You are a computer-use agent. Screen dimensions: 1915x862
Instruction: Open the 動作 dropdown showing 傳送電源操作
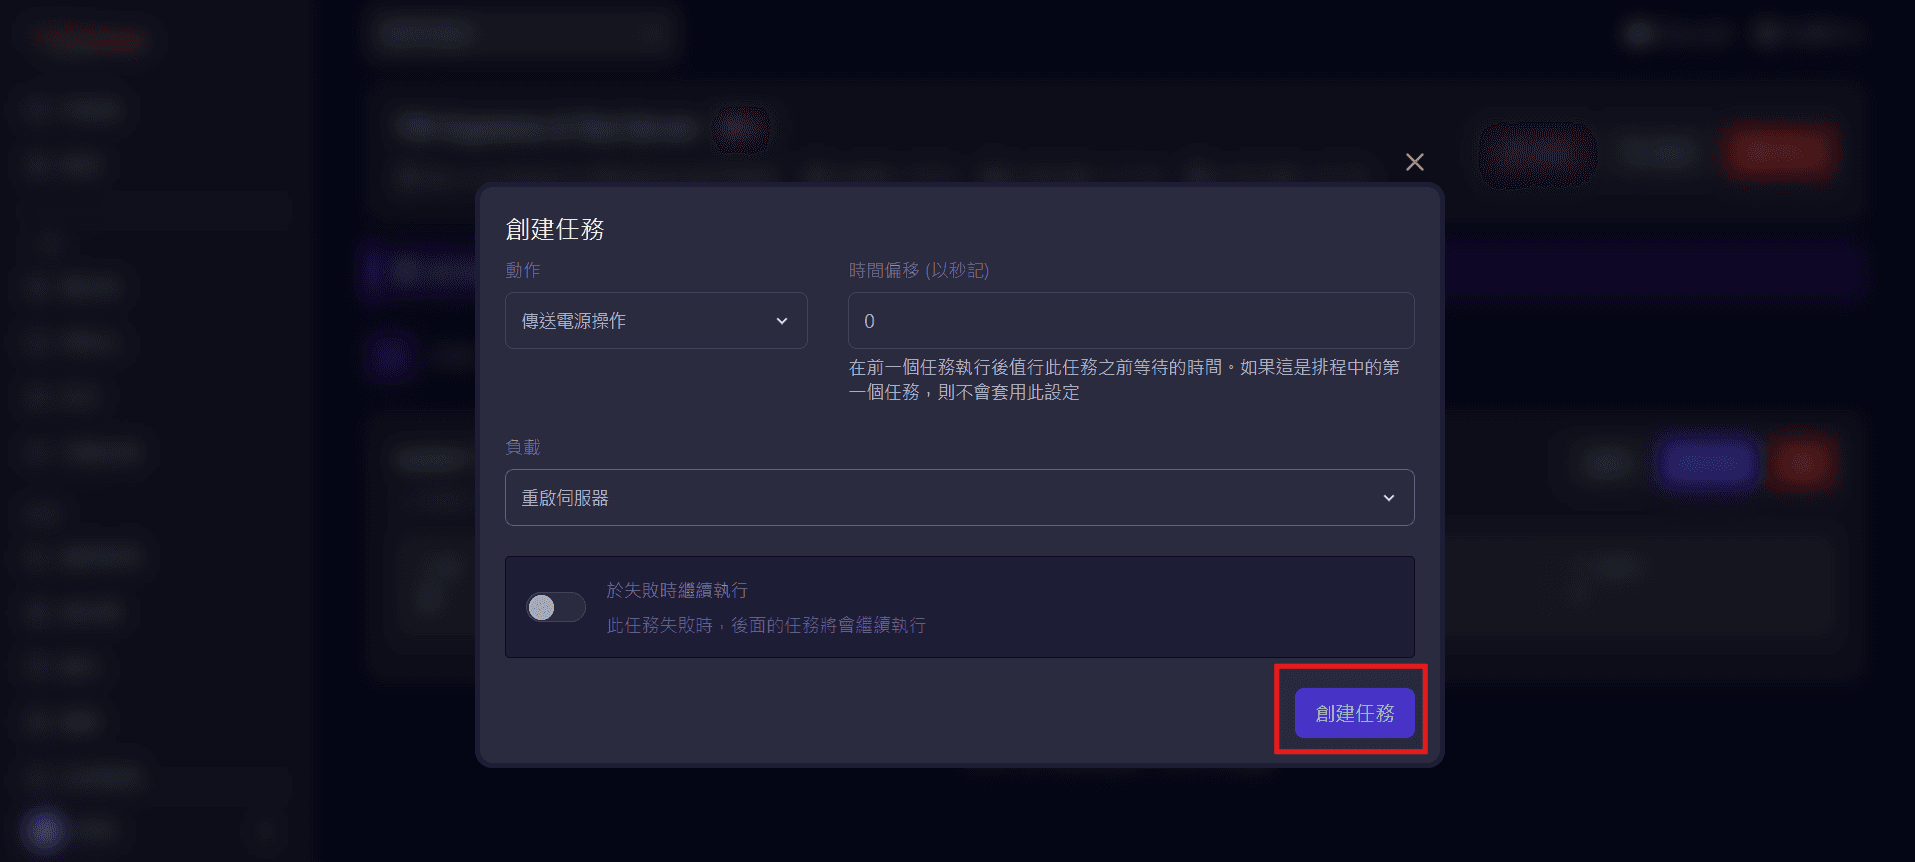coord(656,321)
